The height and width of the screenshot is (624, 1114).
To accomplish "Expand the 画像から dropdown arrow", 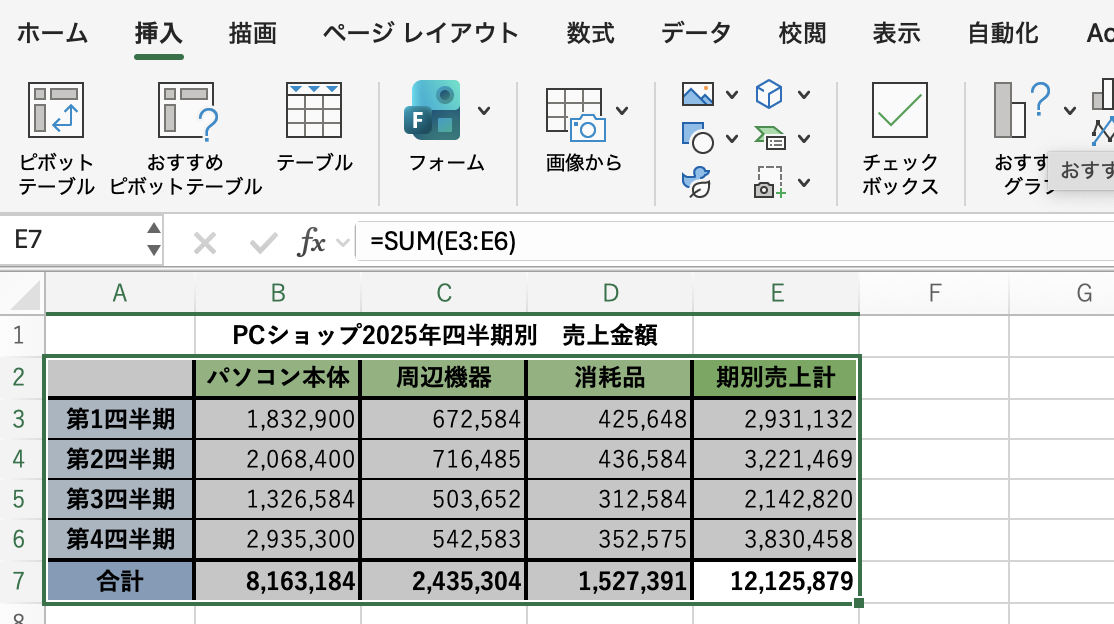I will click(x=623, y=110).
